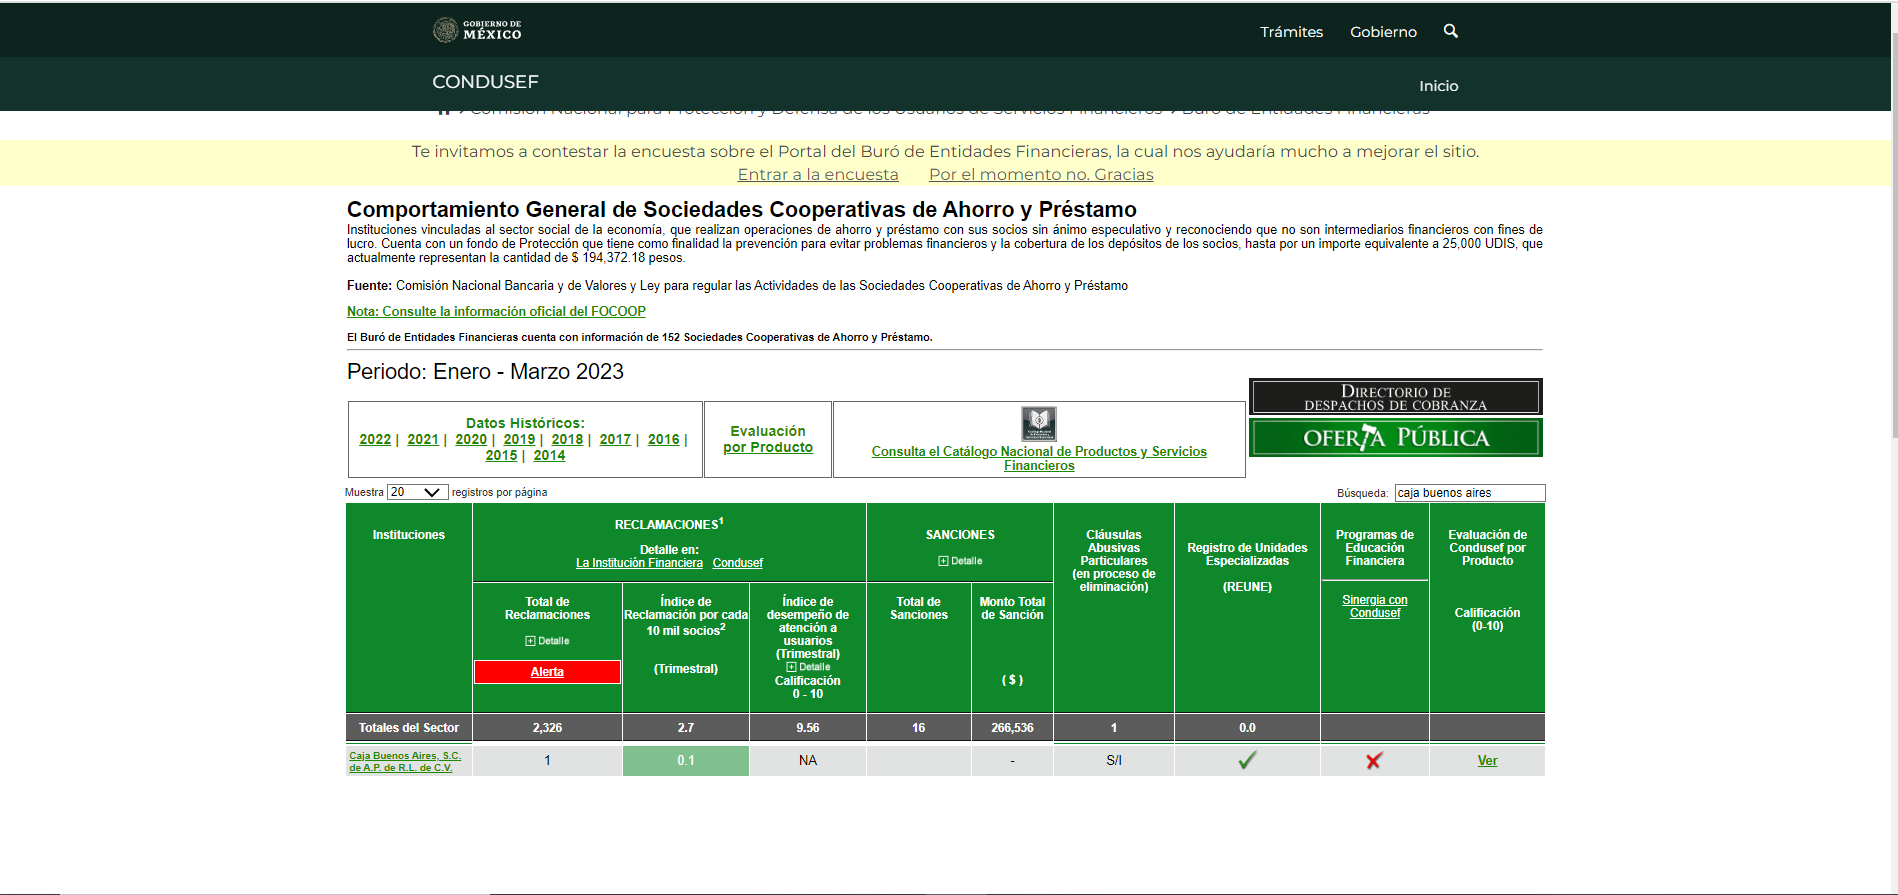This screenshot has height=895, width=1898.
Task: Dismiss survey with Por el momento no. Gracias
Action: [1041, 174]
